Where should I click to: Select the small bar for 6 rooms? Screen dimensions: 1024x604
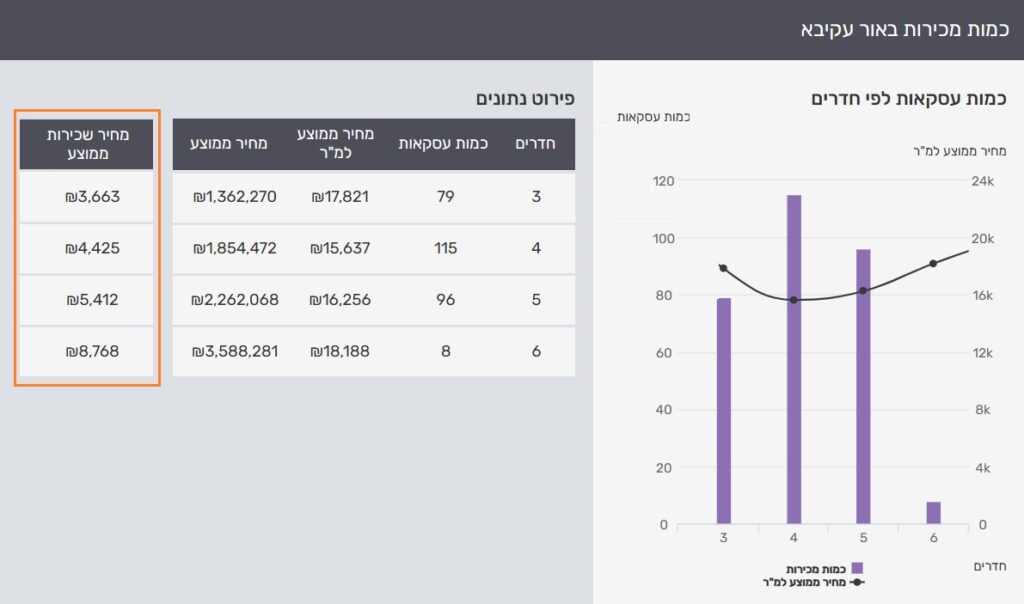point(933,513)
